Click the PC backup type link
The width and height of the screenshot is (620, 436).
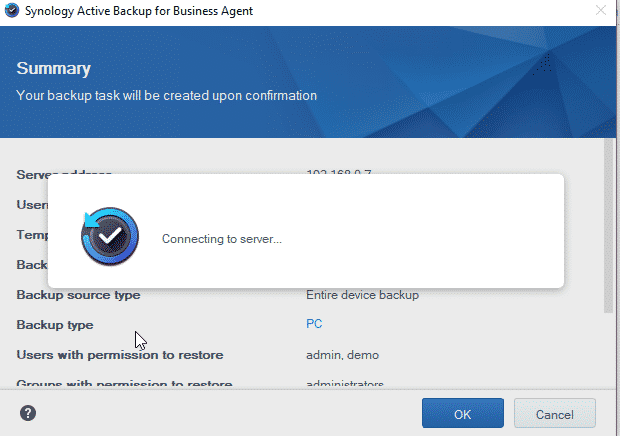pos(314,324)
